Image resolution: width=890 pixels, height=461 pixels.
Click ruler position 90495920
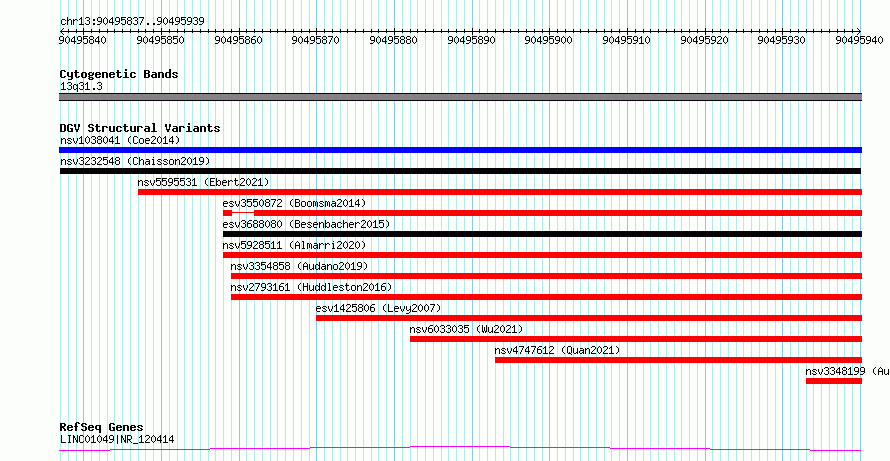(705, 40)
